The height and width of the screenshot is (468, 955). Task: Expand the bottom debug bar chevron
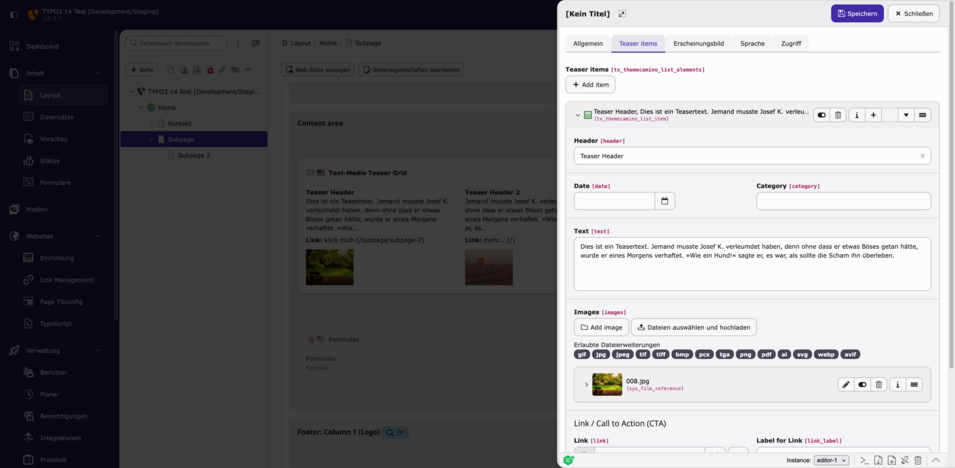936,461
